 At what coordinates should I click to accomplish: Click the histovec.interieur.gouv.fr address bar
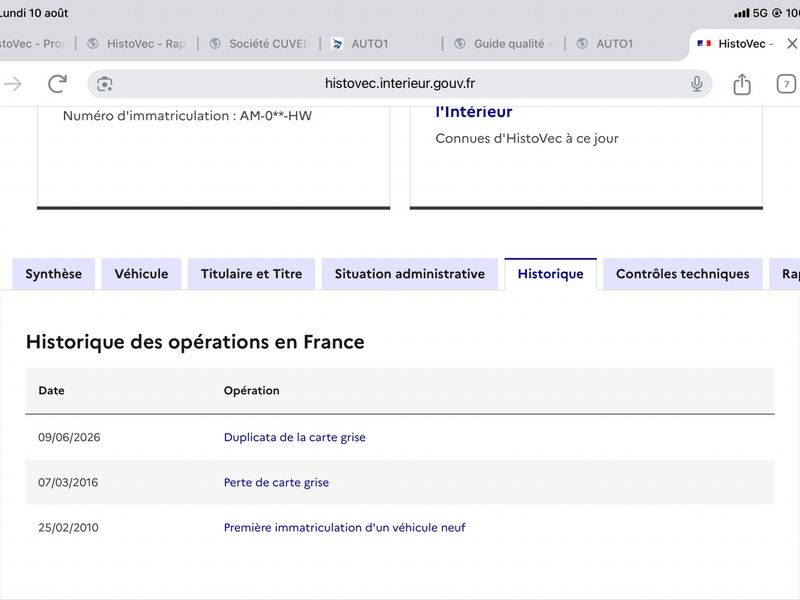coord(399,84)
